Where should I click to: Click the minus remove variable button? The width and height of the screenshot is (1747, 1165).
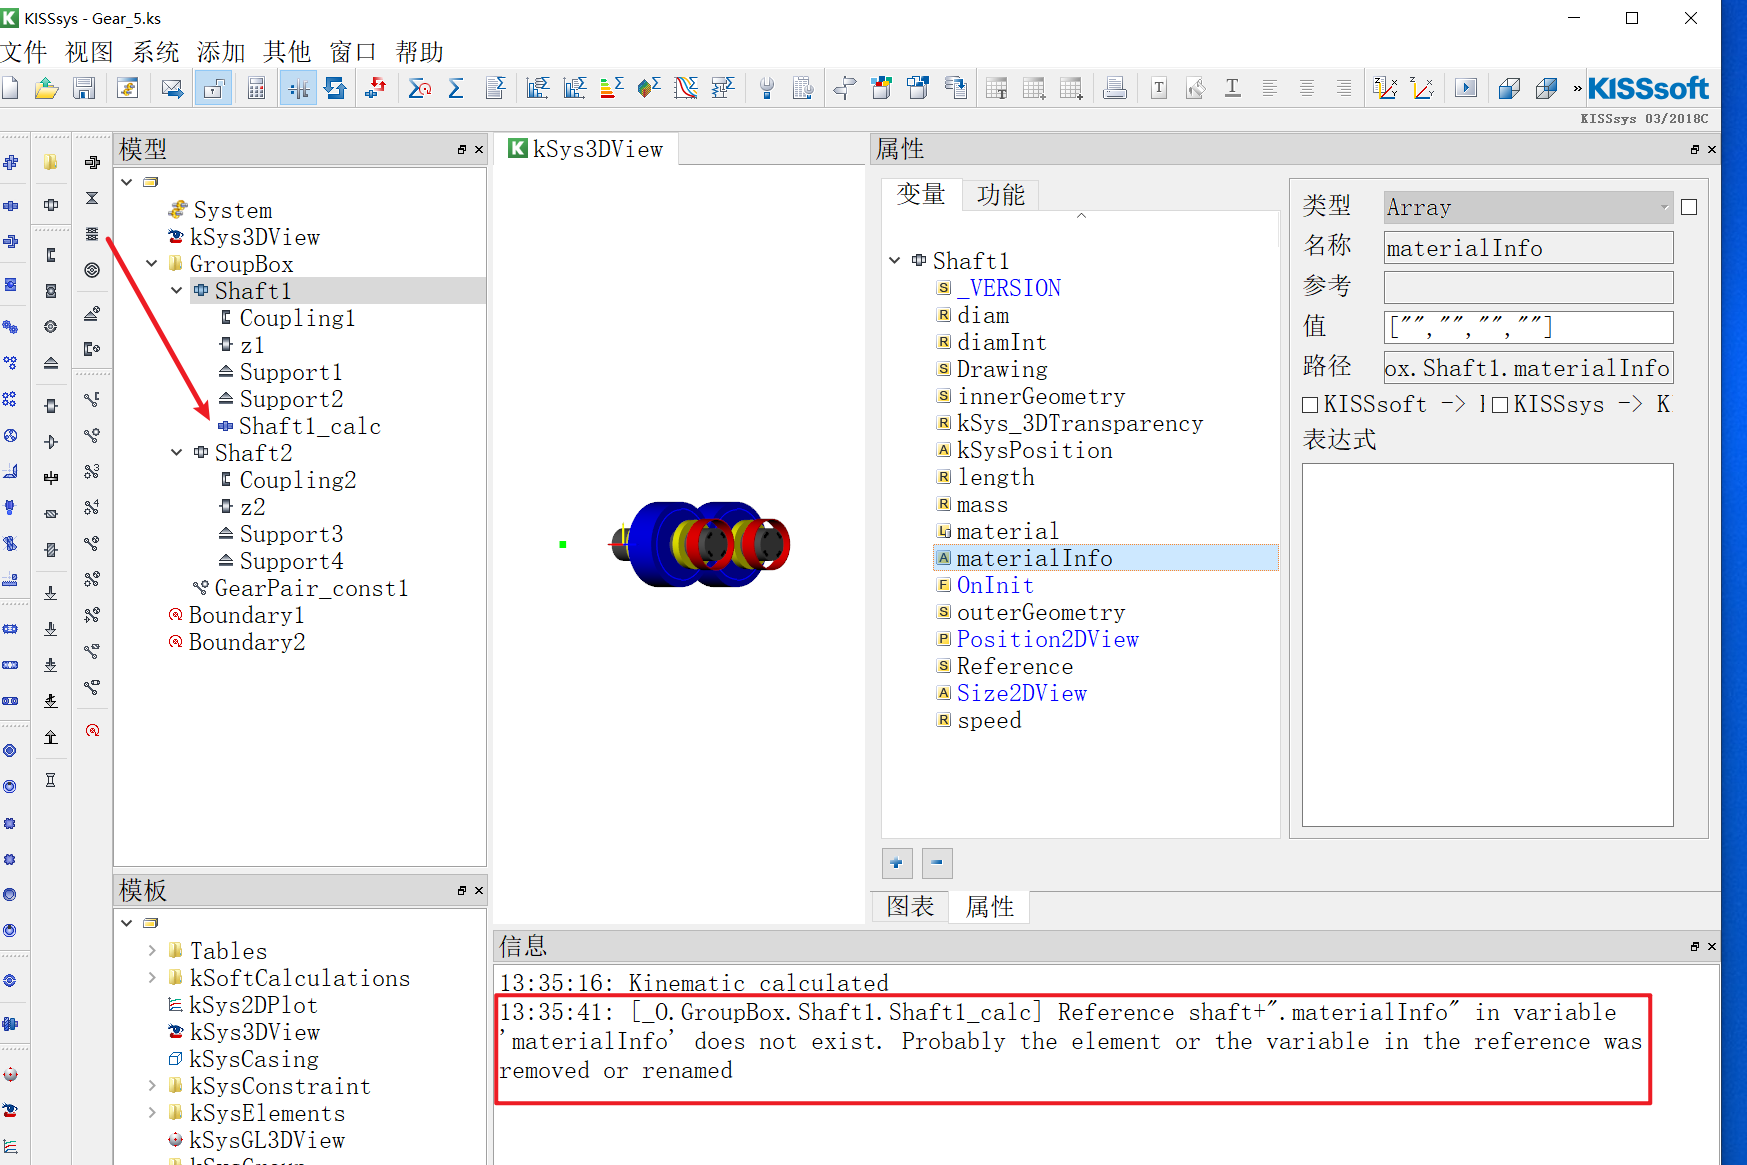pyautogui.click(x=937, y=862)
